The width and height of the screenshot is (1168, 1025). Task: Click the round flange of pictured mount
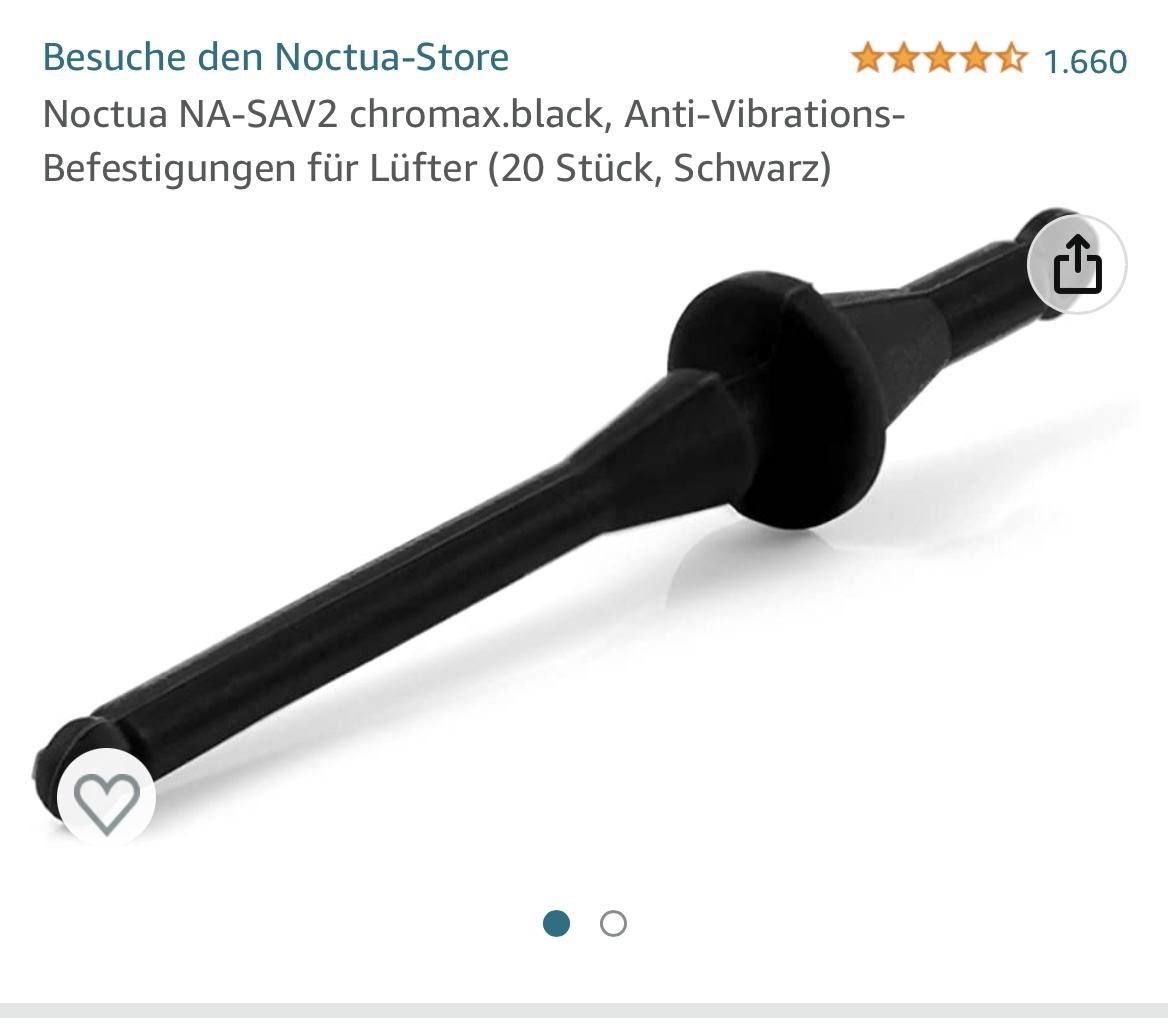(x=778, y=402)
